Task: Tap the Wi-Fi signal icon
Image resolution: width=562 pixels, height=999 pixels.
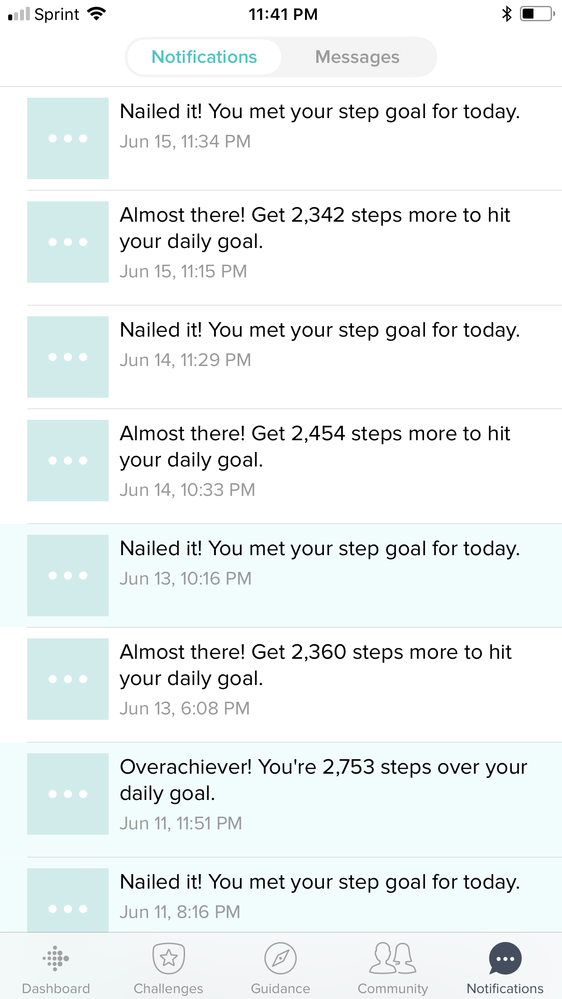Action: [x=96, y=13]
